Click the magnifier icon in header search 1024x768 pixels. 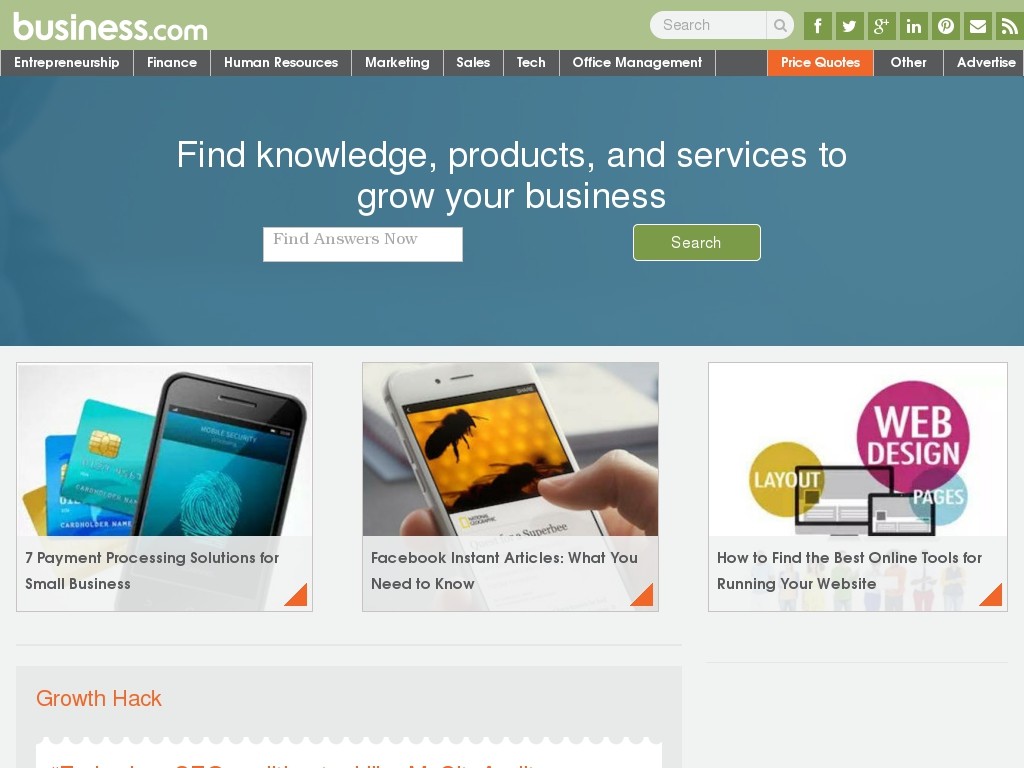click(780, 25)
